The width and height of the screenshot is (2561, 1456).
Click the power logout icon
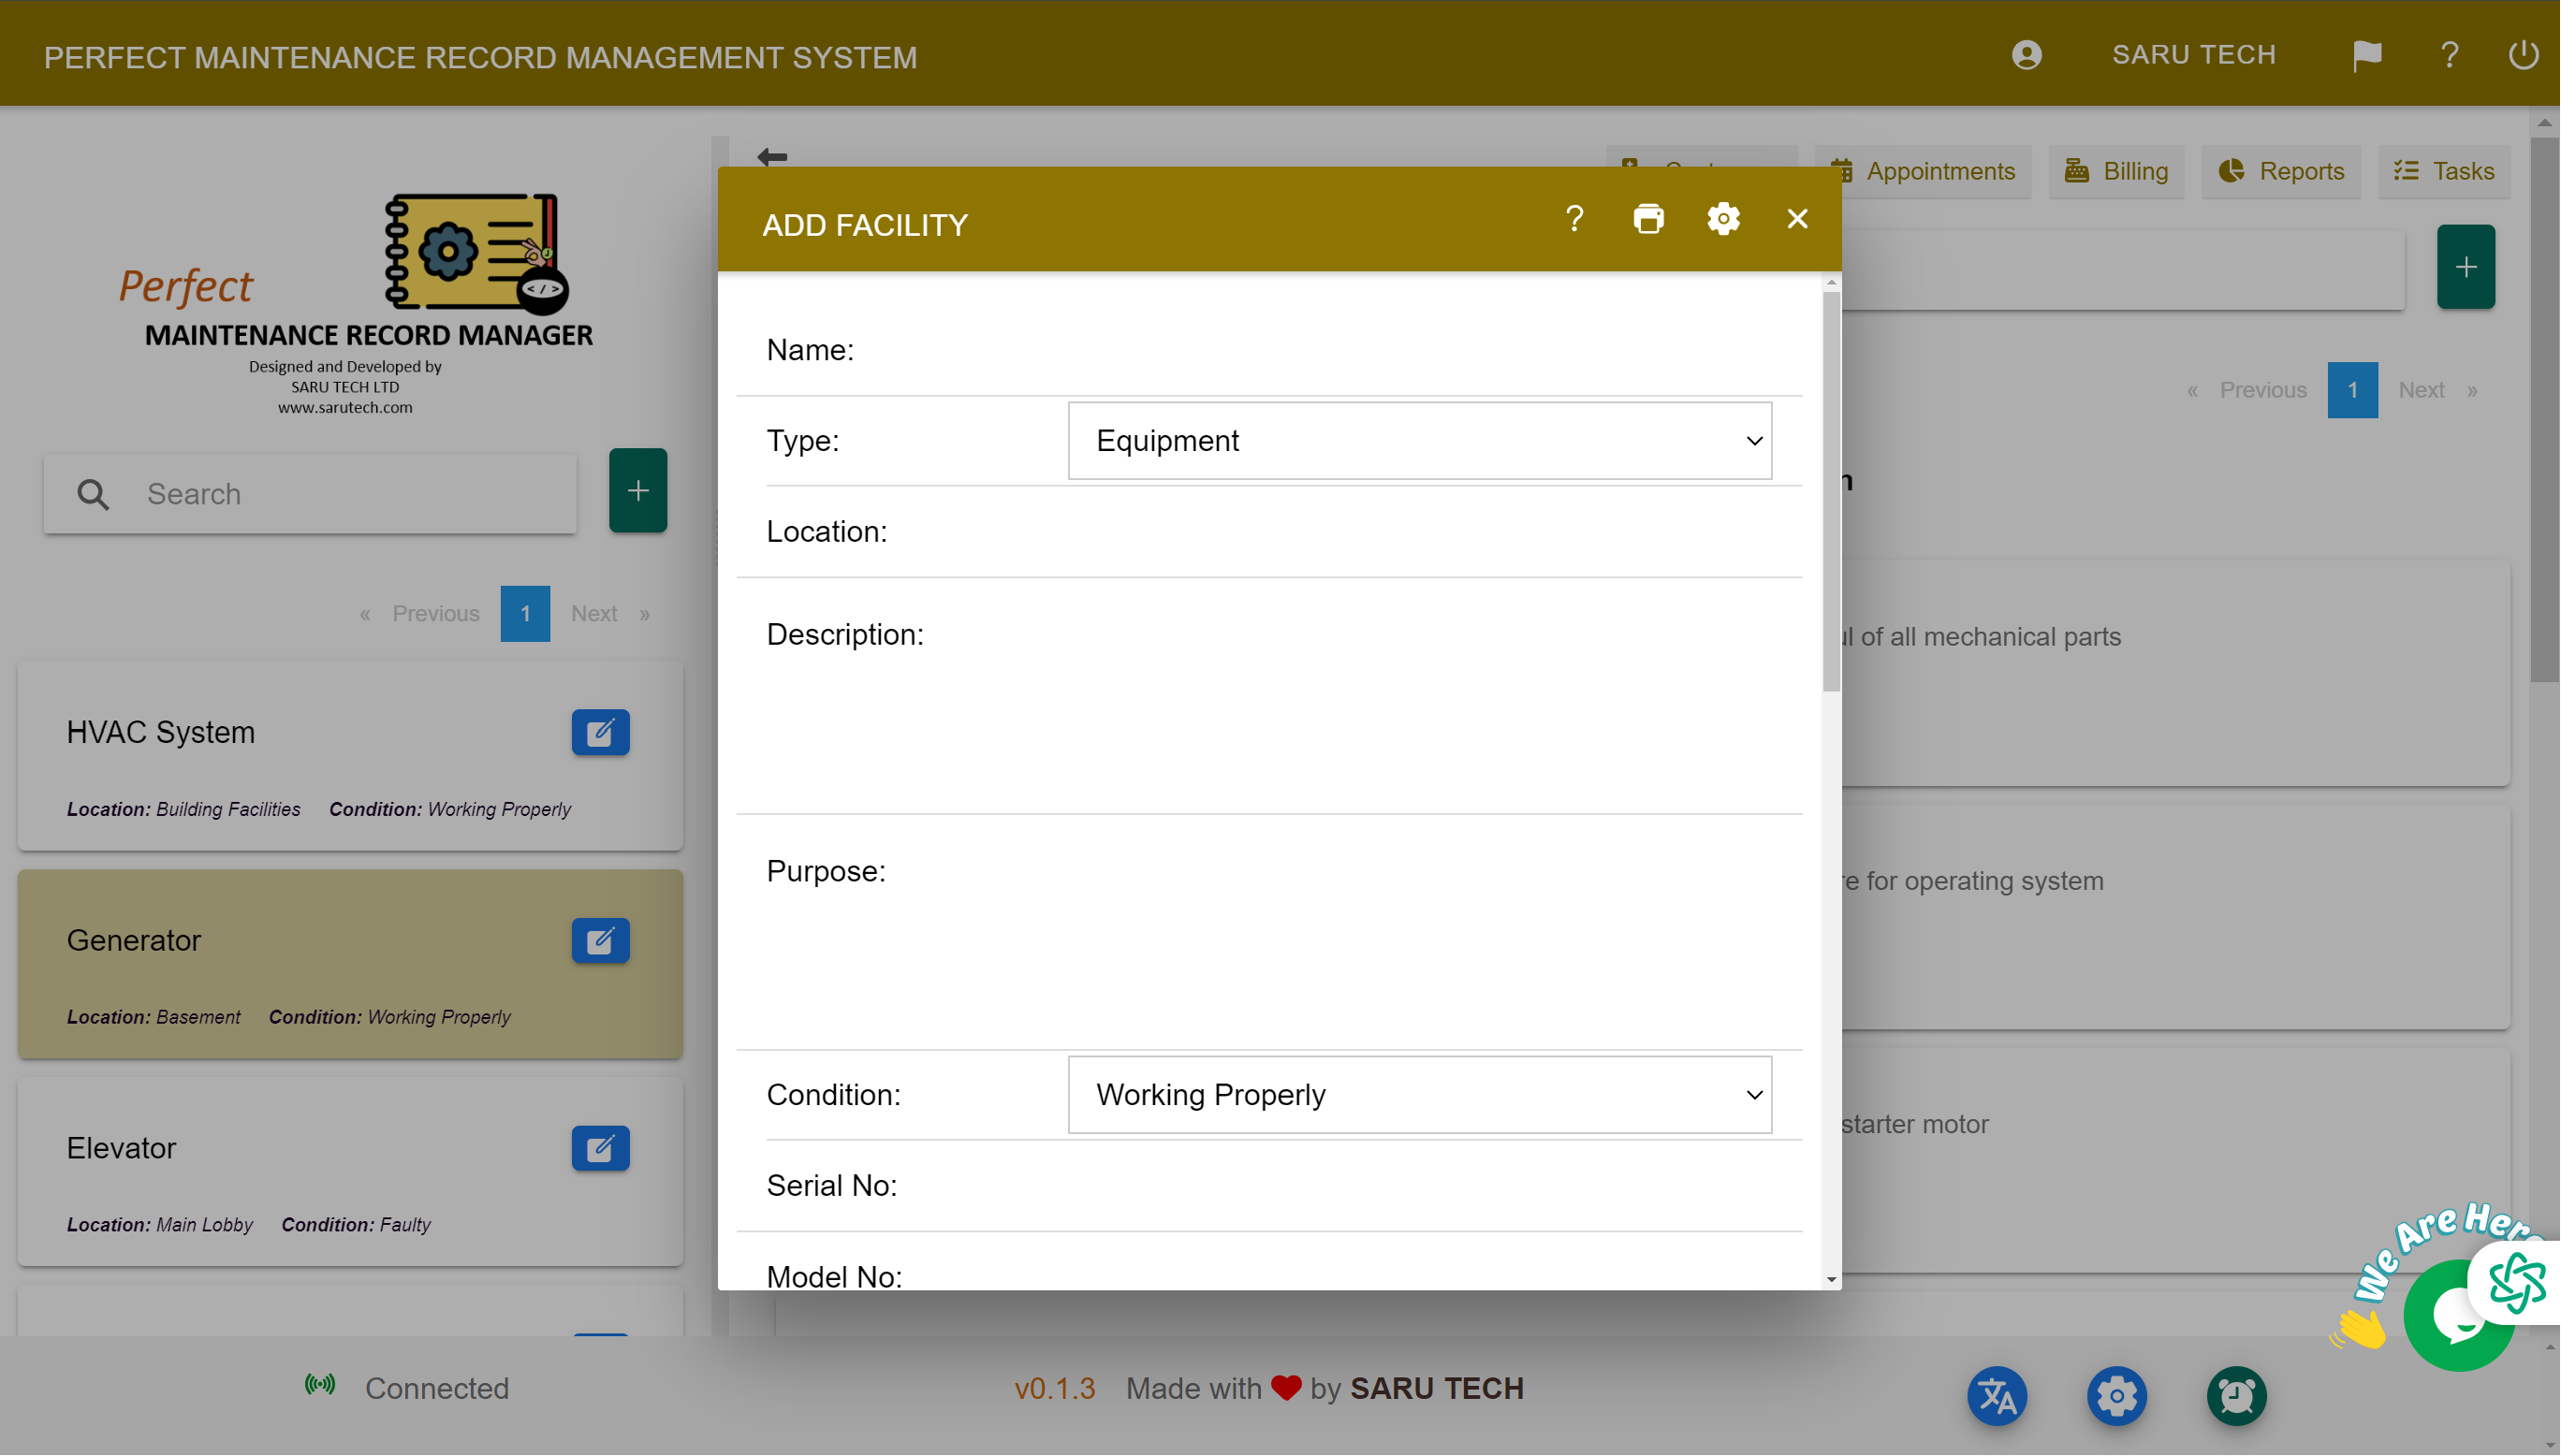2523,55
